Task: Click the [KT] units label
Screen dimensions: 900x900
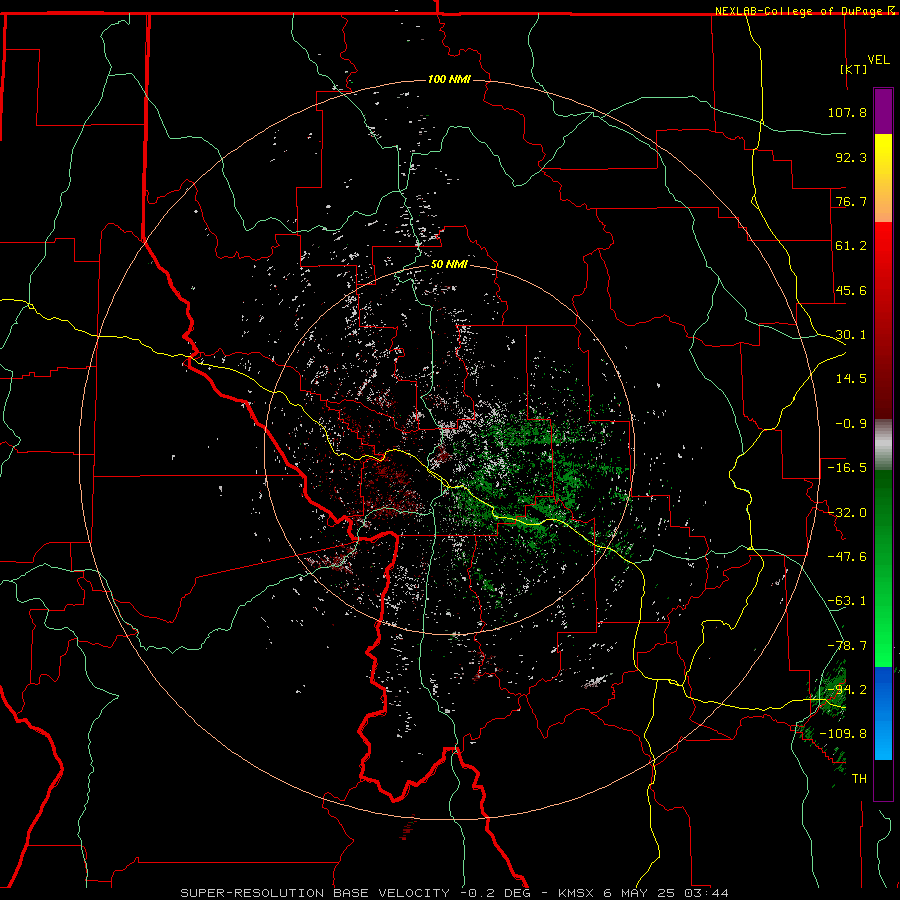Action: click(x=854, y=69)
